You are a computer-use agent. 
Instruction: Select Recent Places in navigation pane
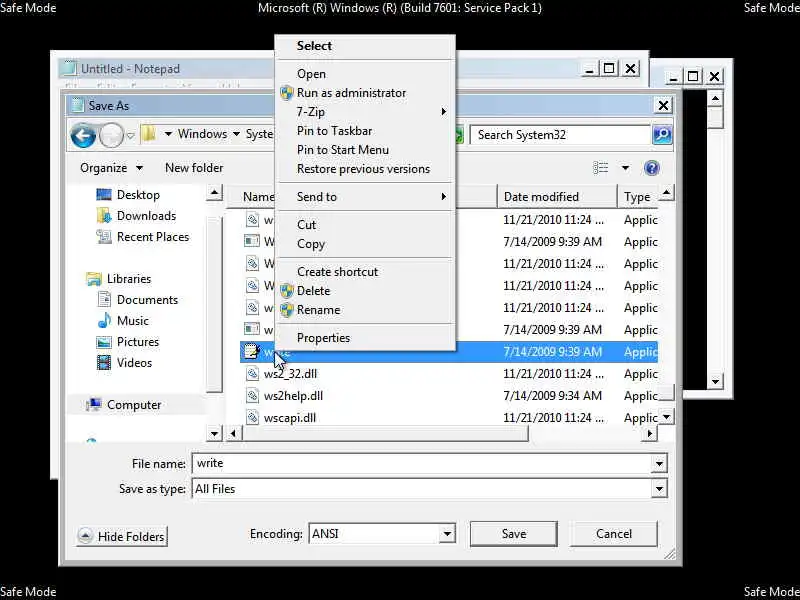(153, 237)
